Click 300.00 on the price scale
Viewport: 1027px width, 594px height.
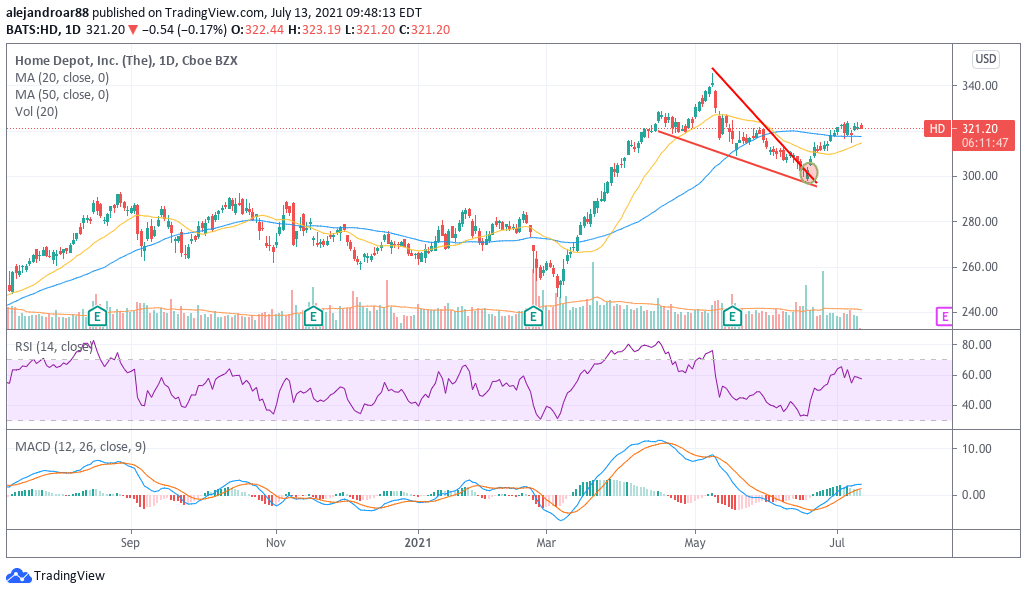(980, 176)
